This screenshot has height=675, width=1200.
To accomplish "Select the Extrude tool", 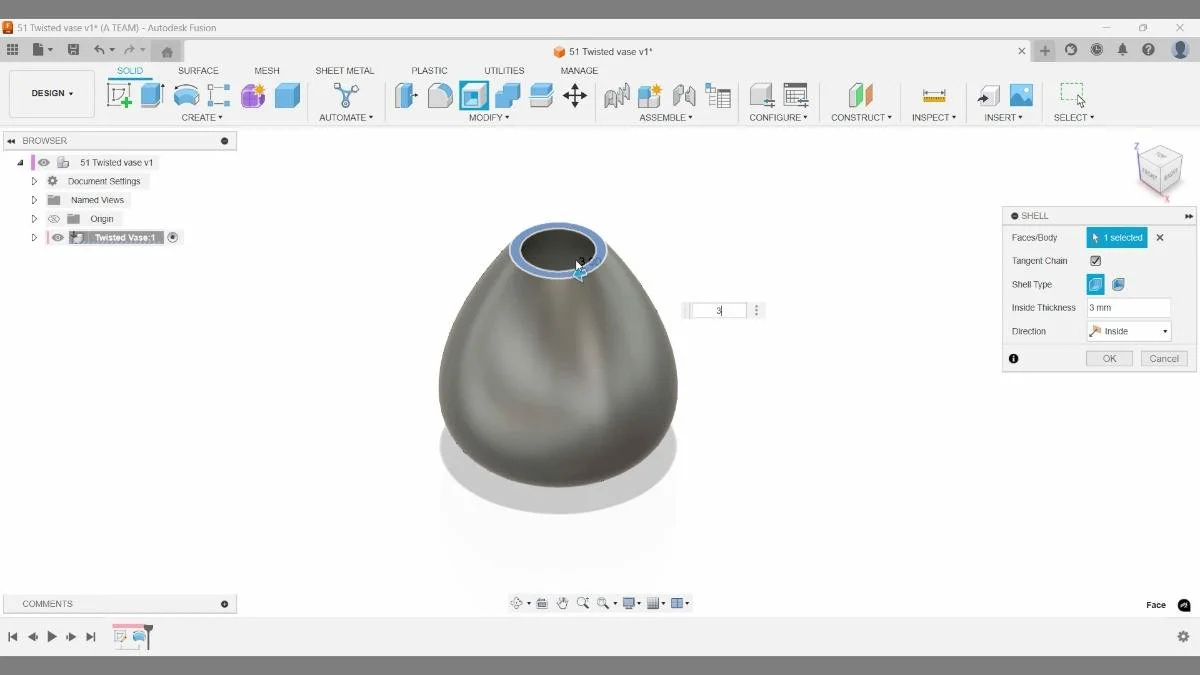I will [x=151, y=95].
